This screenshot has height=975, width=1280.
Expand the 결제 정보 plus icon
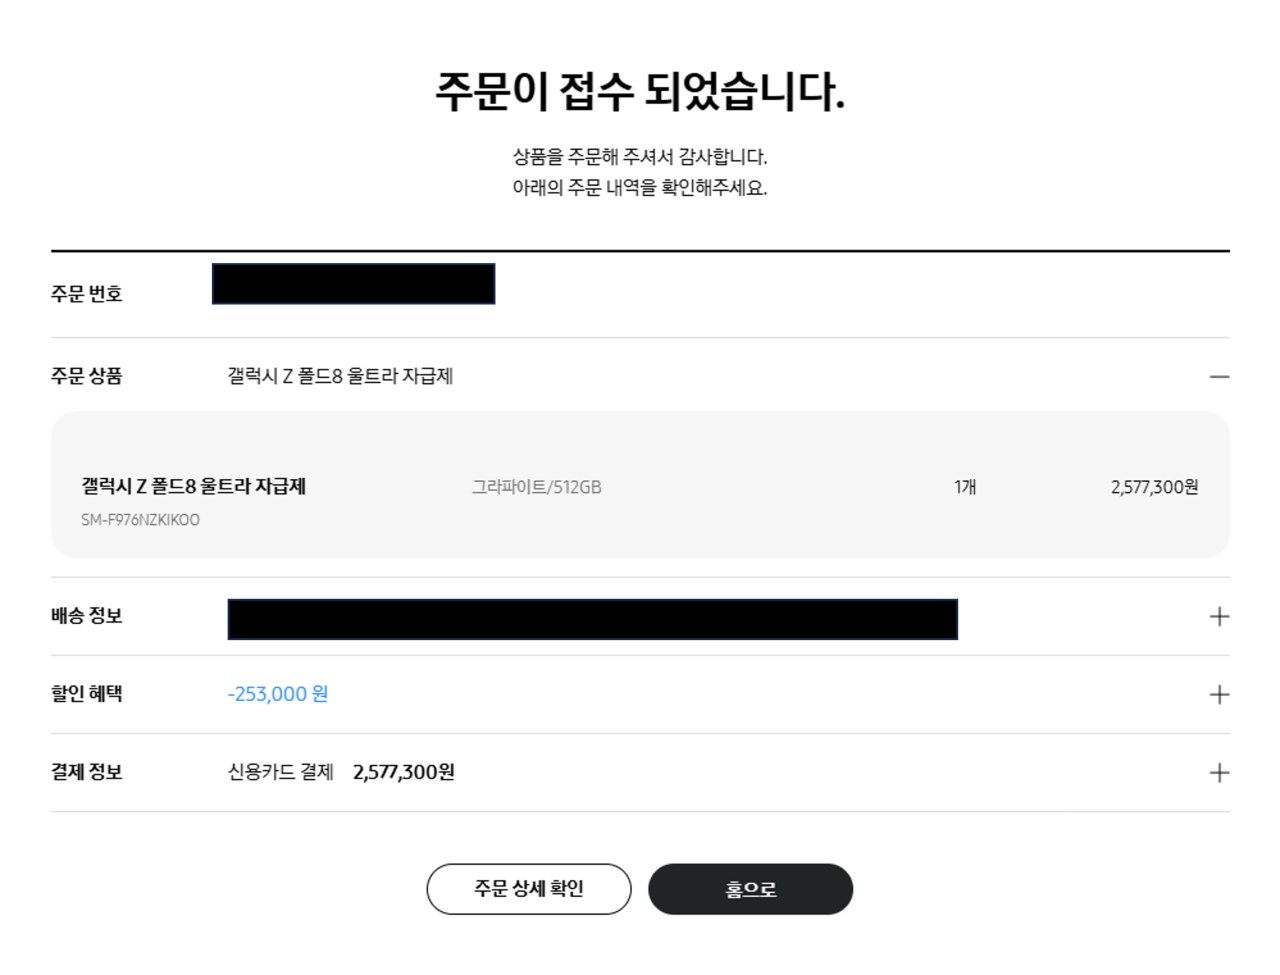point(1219,773)
